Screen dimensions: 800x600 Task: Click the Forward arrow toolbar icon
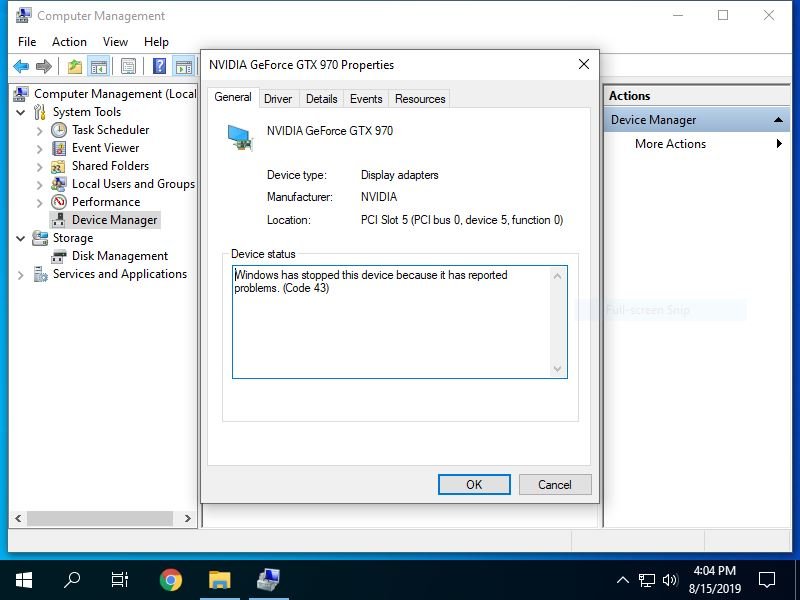click(x=44, y=66)
